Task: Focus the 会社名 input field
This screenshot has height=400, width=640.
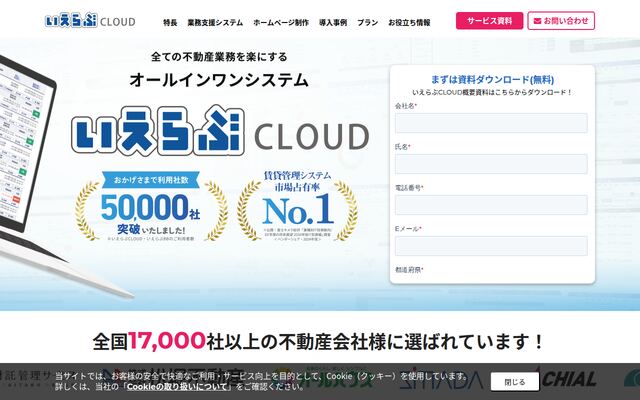Action: [491, 123]
